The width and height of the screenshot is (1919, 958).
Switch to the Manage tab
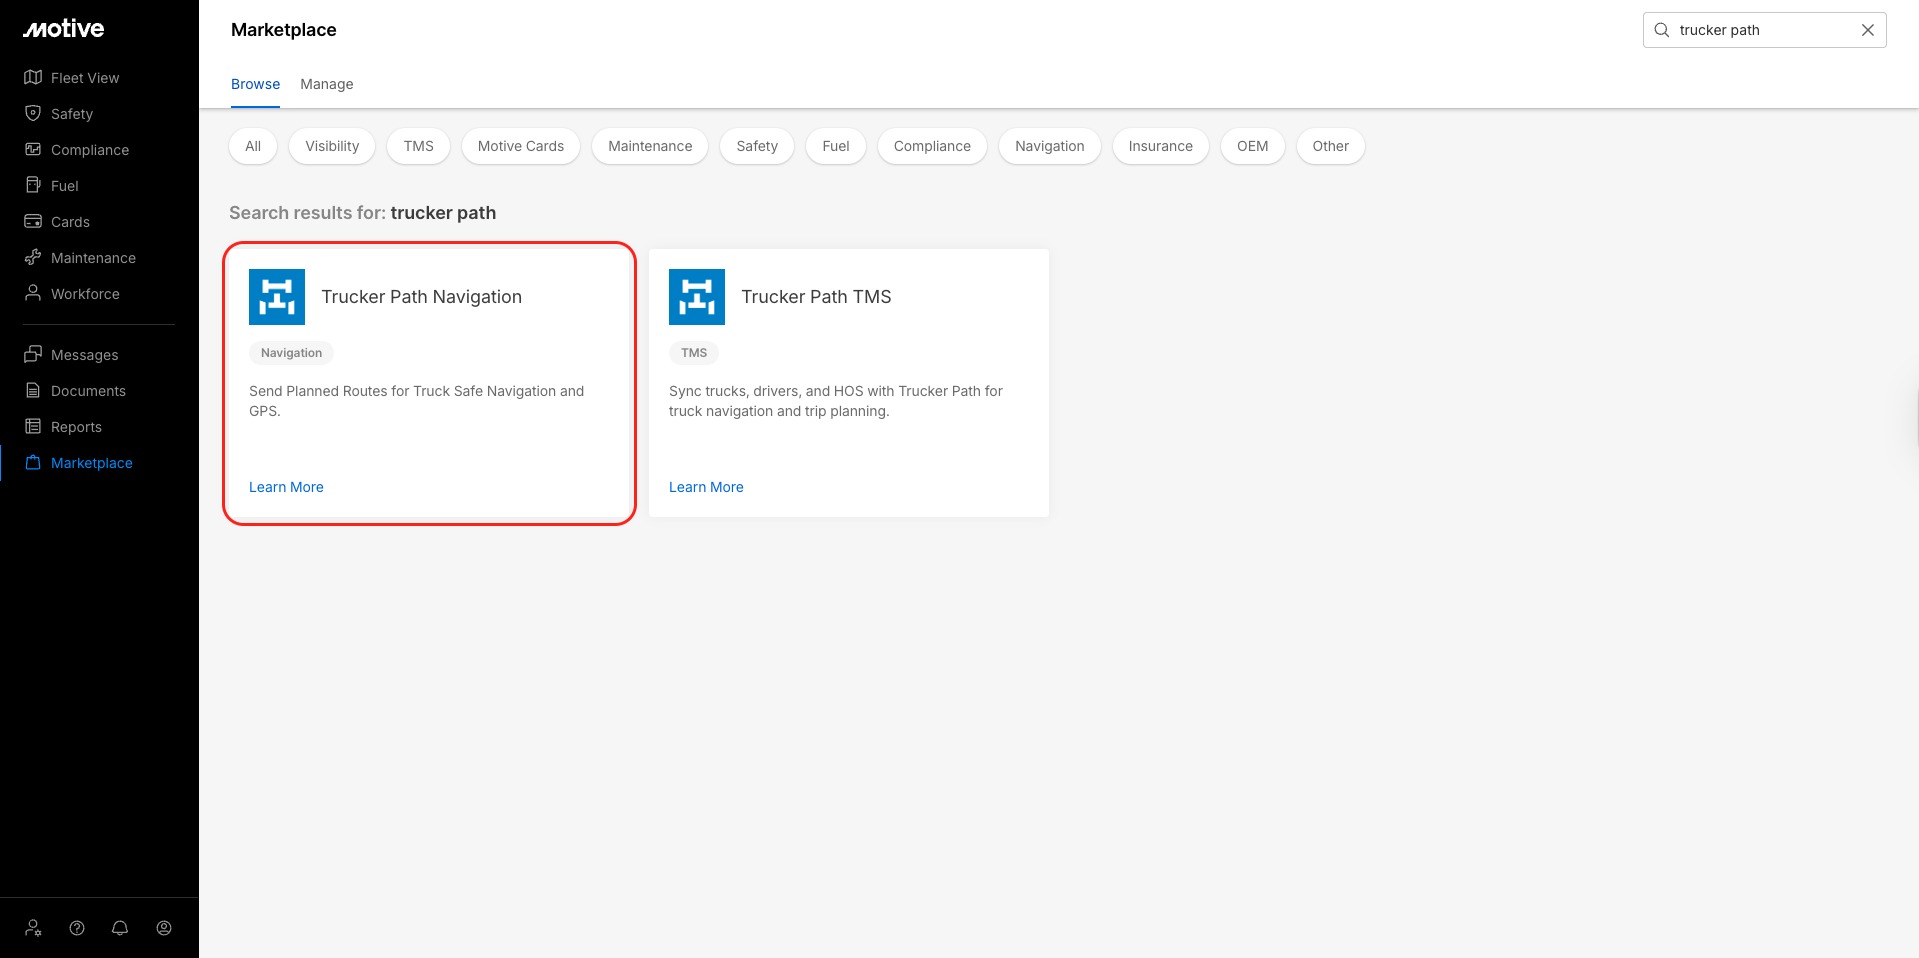click(326, 84)
